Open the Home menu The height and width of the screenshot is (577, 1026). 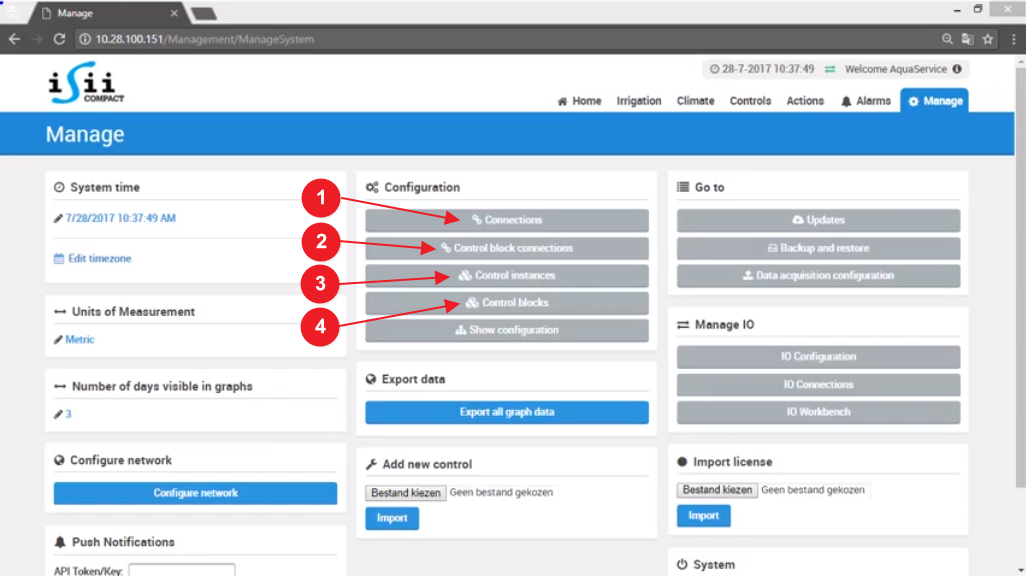(x=579, y=101)
